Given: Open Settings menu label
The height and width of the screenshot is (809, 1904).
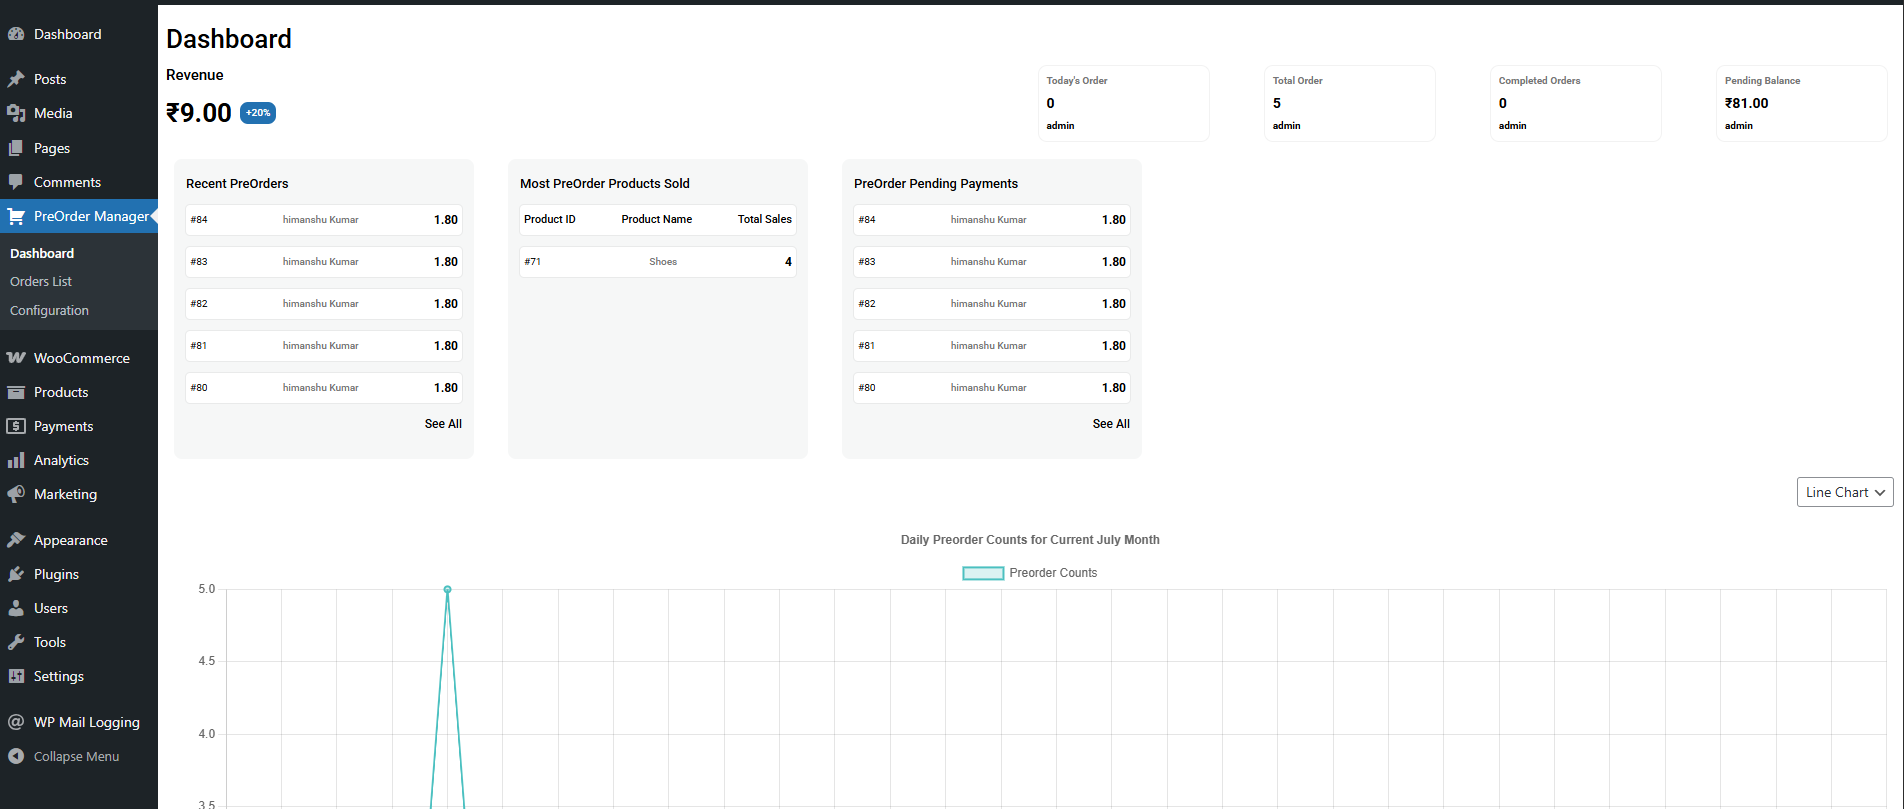Looking at the screenshot, I should pyautogui.click(x=59, y=676).
